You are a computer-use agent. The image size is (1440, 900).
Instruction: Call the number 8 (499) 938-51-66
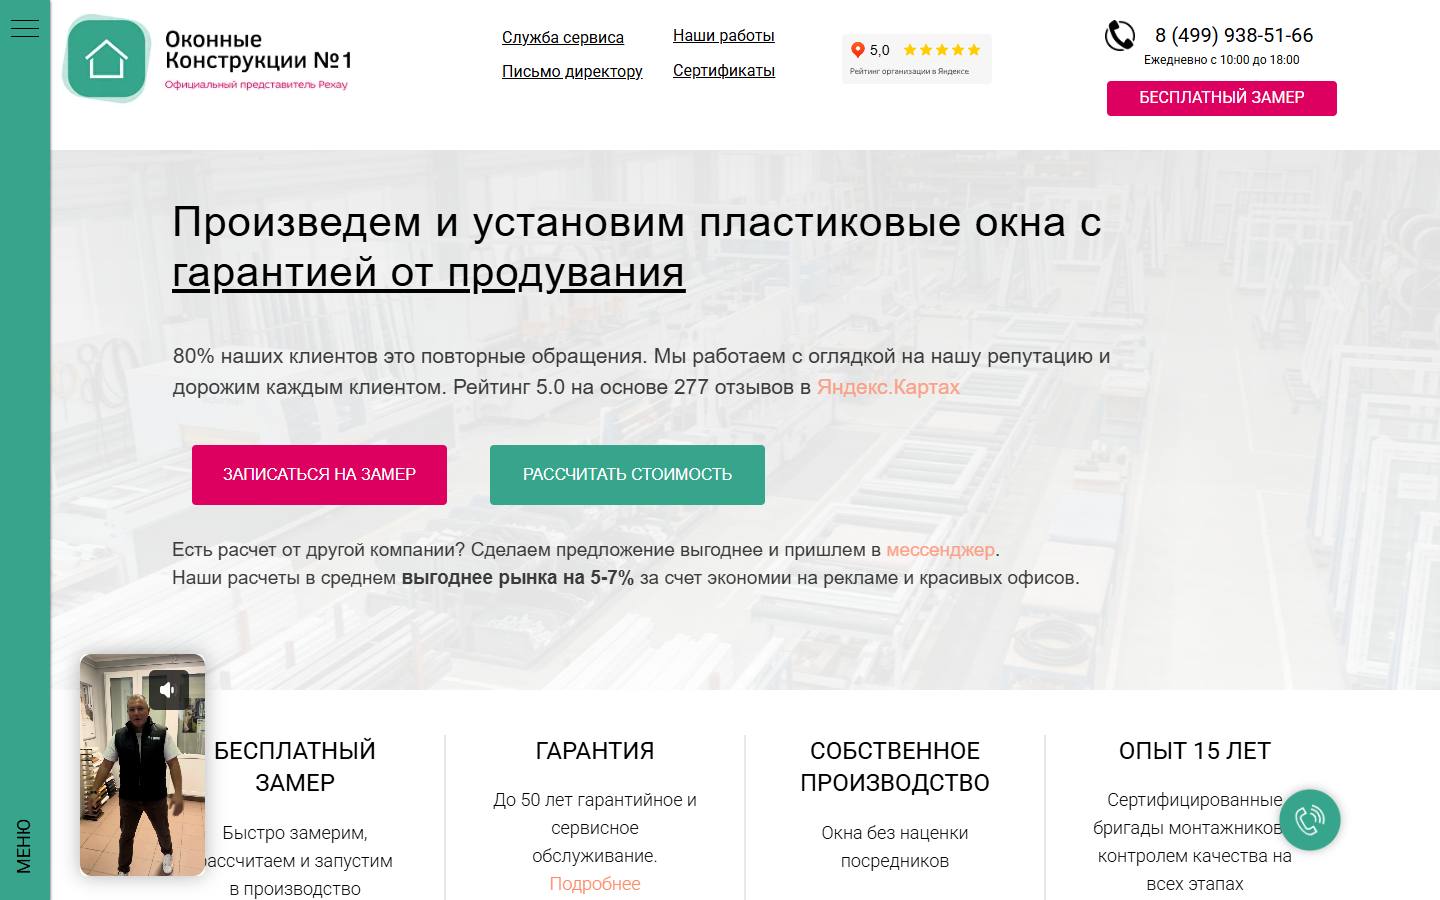1234,36
